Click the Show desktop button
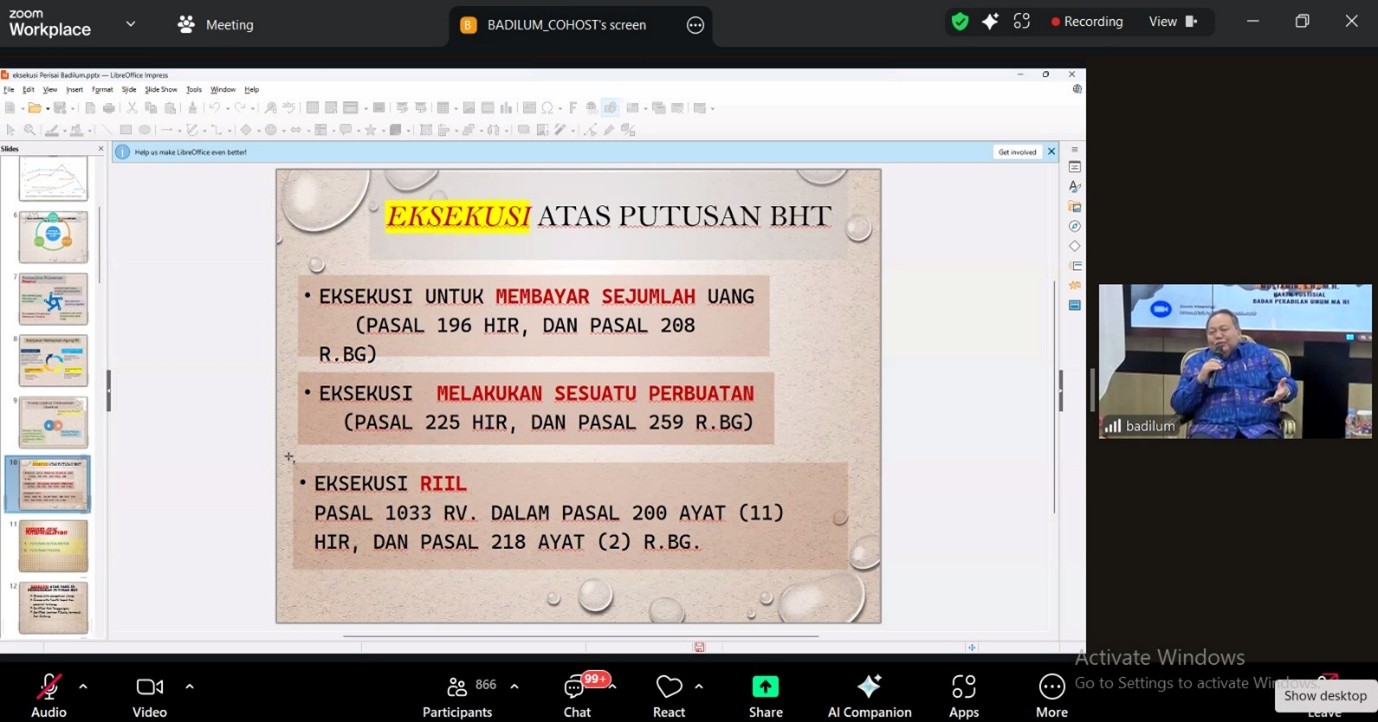The height and width of the screenshot is (722, 1378). pyautogui.click(x=1325, y=696)
